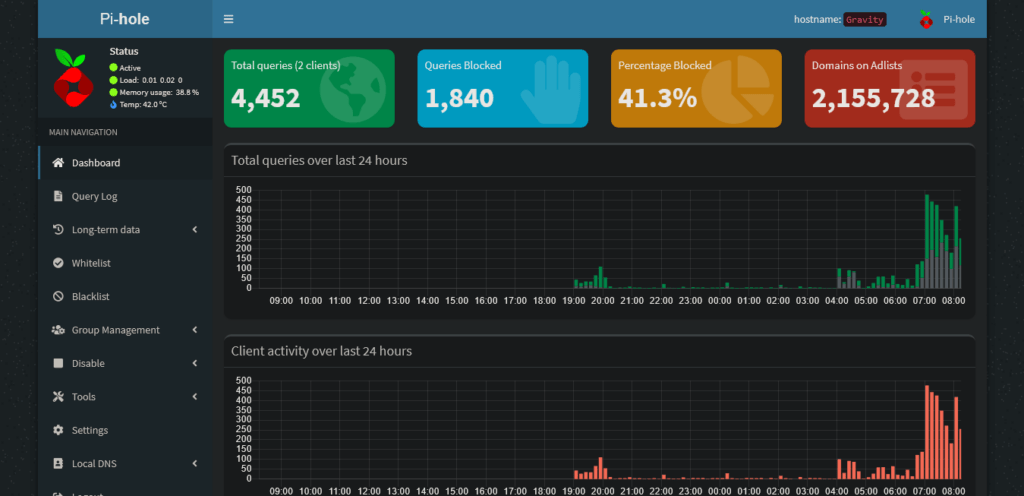
Task: Click the Domains on Adlists red box
Action: click(x=889, y=88)
